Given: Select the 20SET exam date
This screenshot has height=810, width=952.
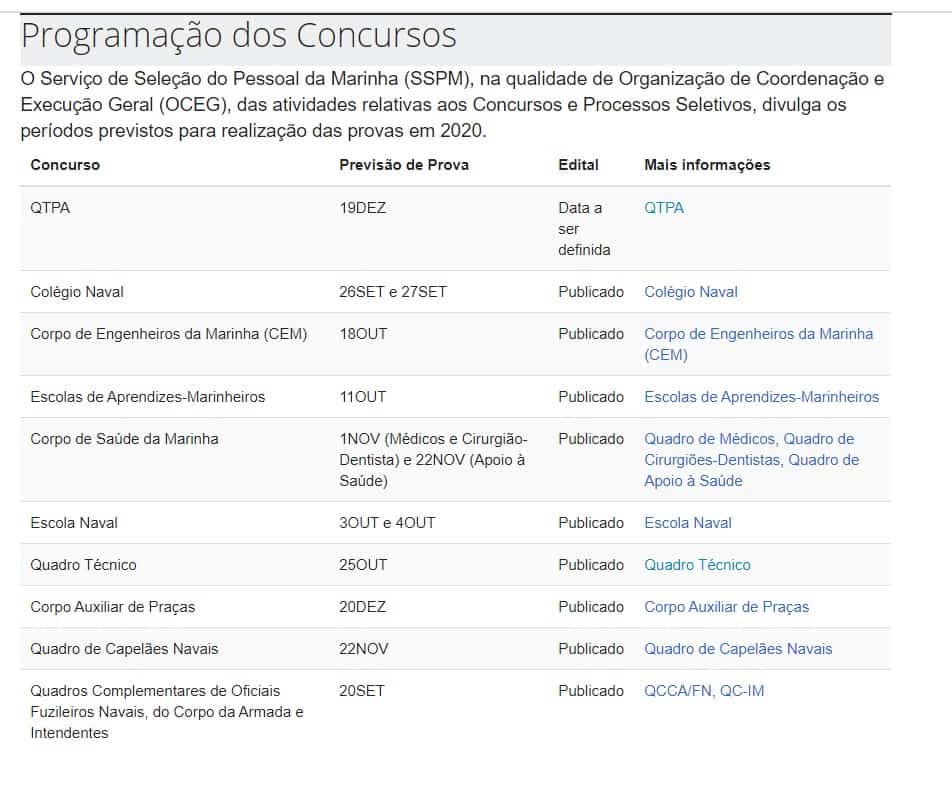Looking at the screenshot, I should click(x=362, y=690).
